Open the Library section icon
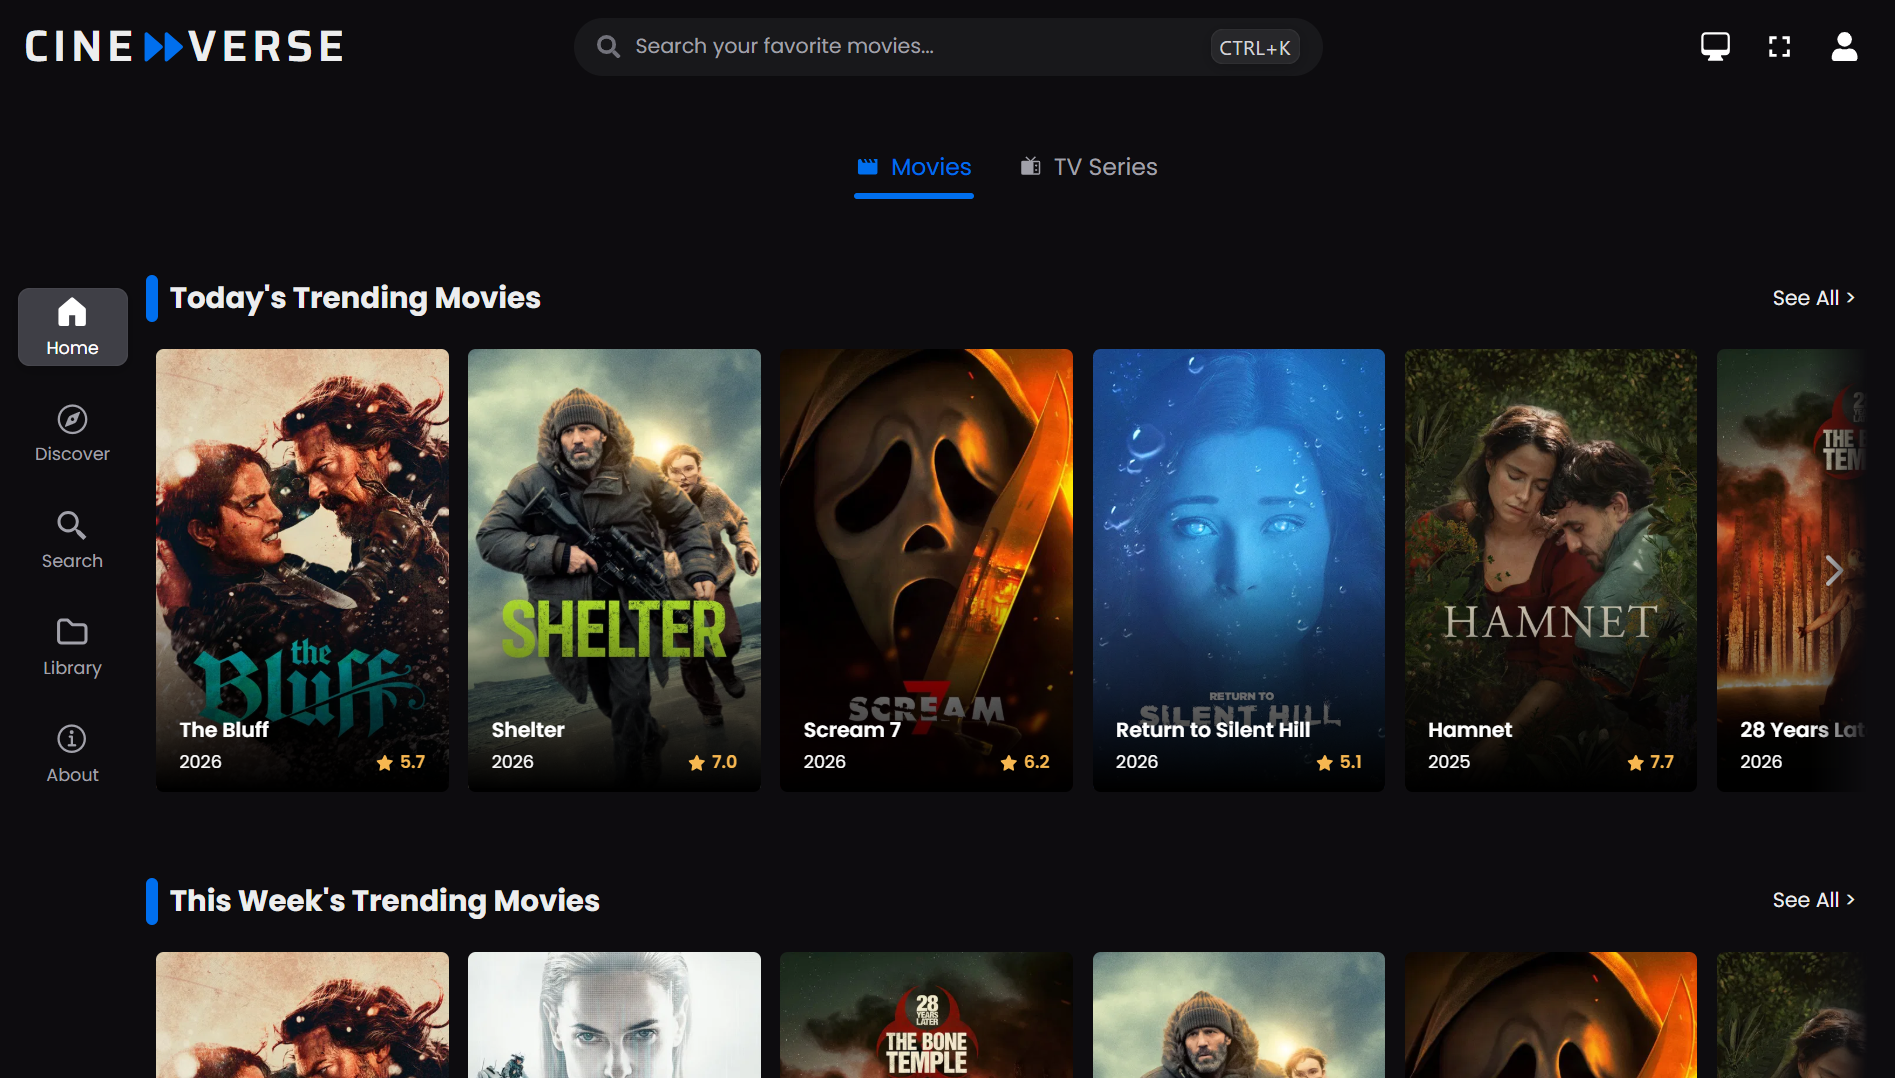Screen dimensions: 1895x1078 pyautogui.click(x=71, y=647)
